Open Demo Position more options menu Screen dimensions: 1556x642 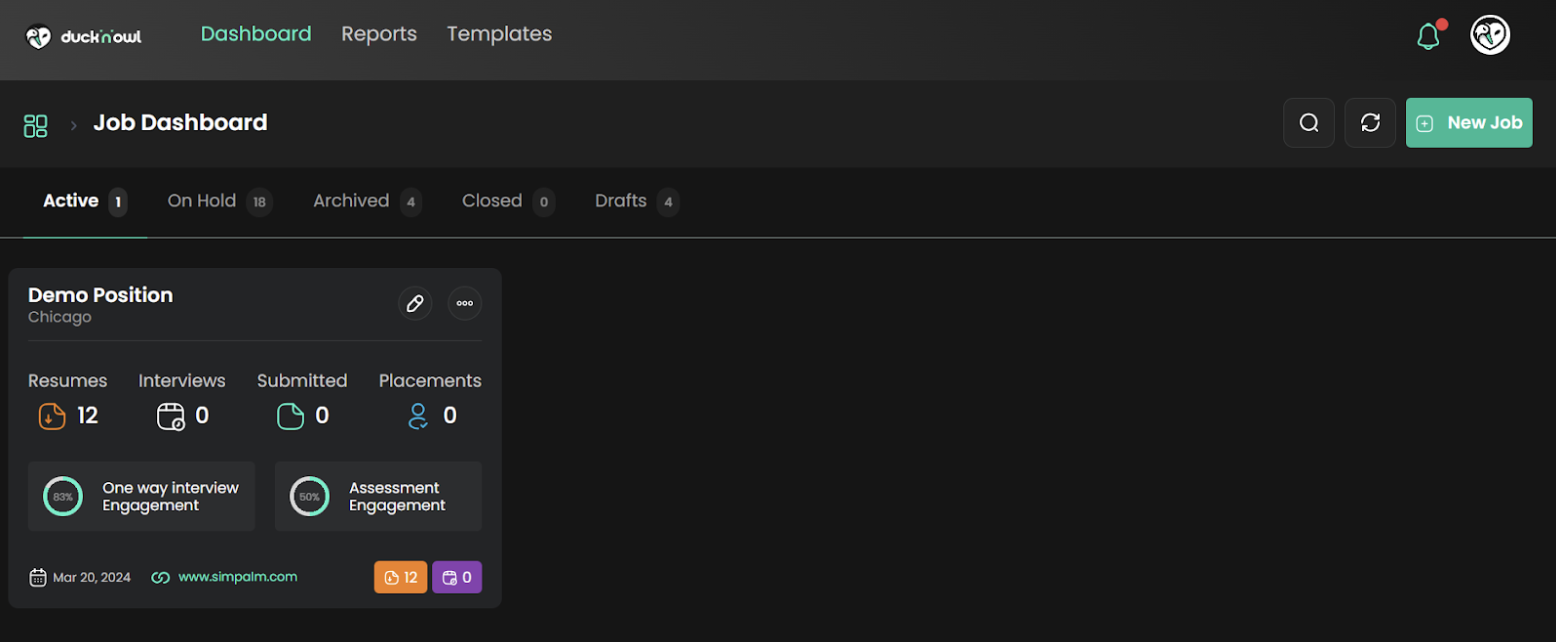coord(464,303)
